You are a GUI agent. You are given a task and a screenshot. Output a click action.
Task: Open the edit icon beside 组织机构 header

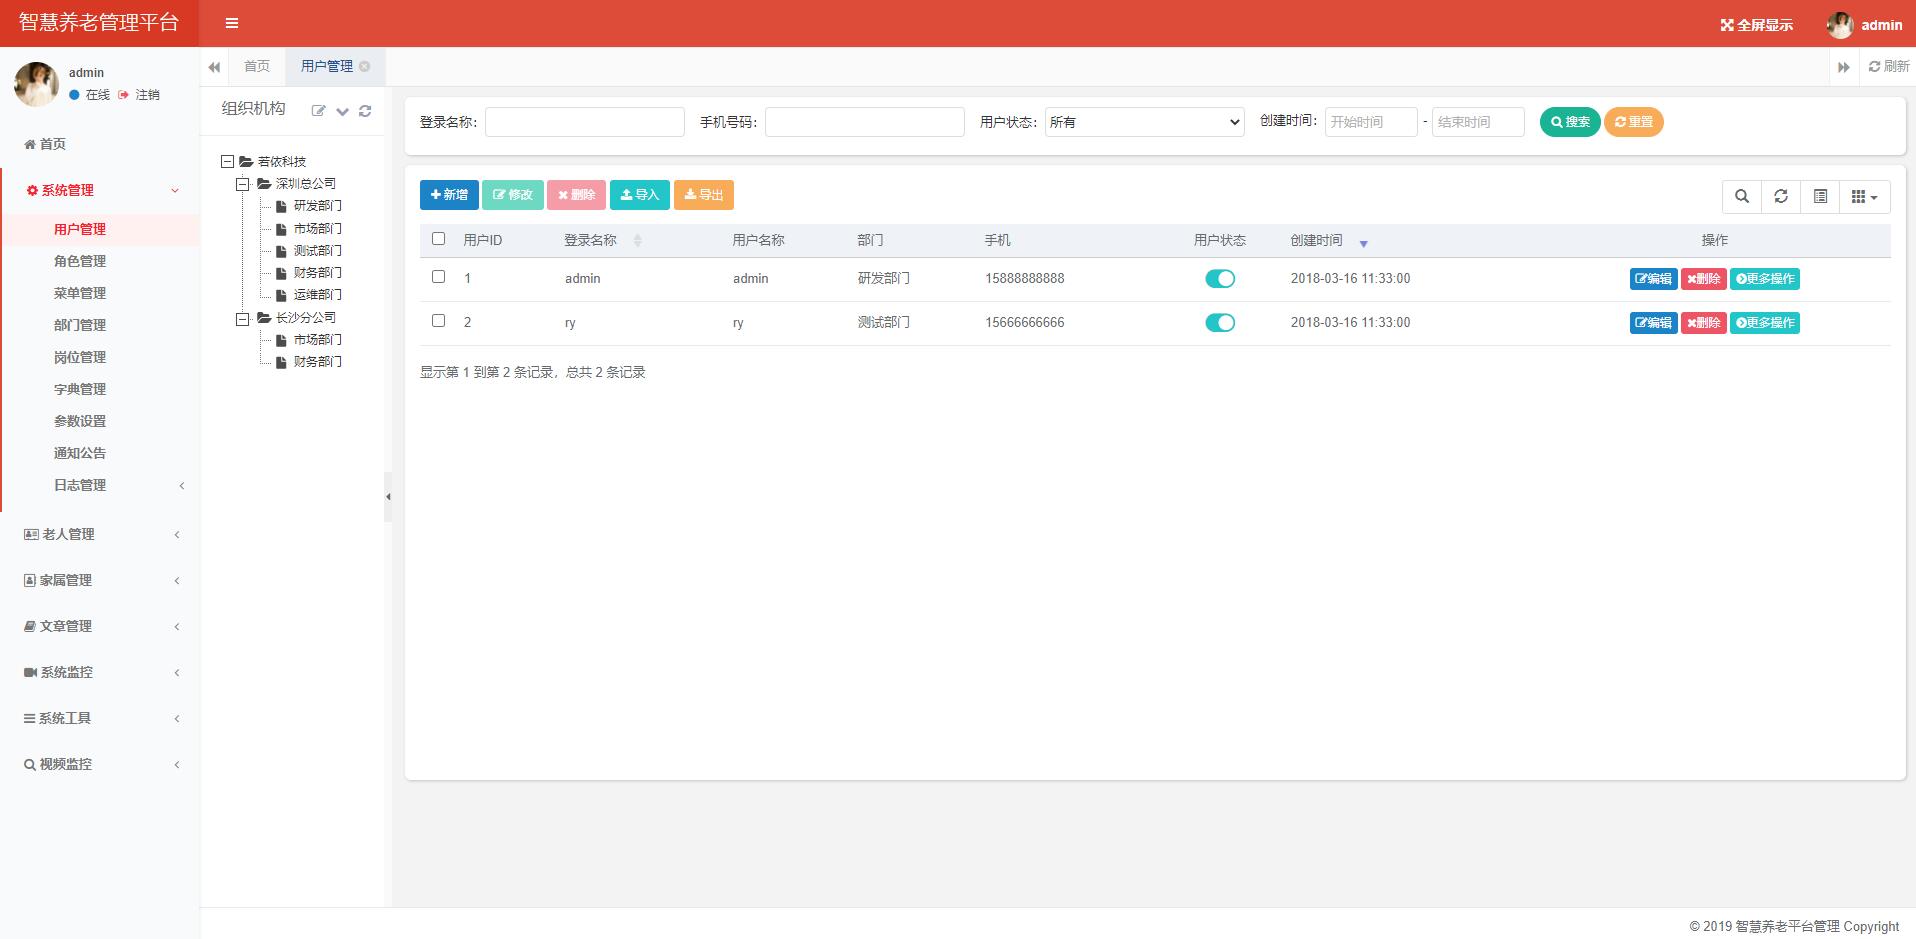pos(318,112)
